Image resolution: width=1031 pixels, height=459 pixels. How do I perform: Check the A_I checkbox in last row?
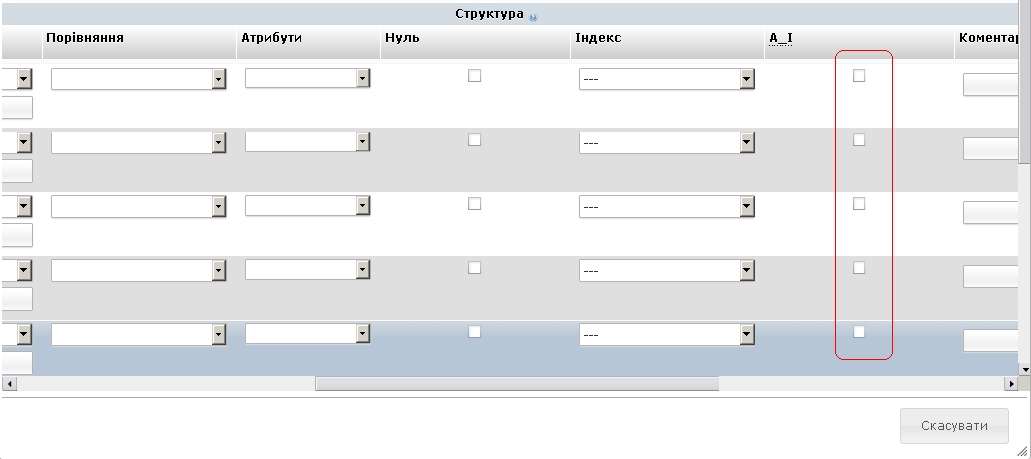click(859, 332)
